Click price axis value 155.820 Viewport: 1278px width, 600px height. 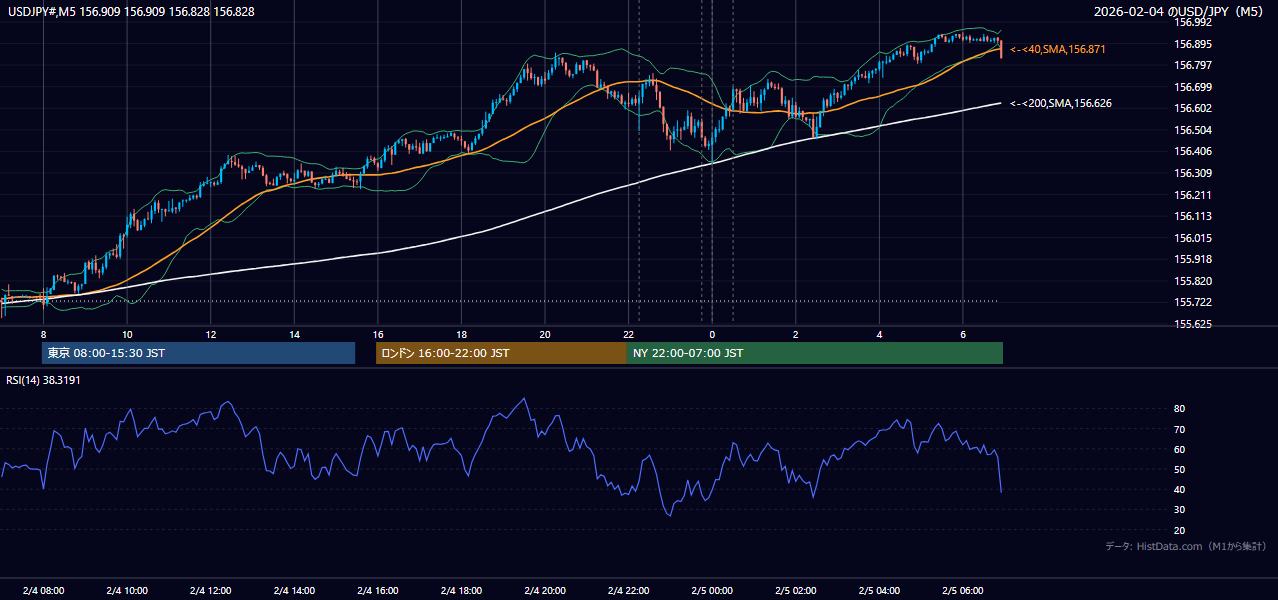click(x=1193, y=281)
